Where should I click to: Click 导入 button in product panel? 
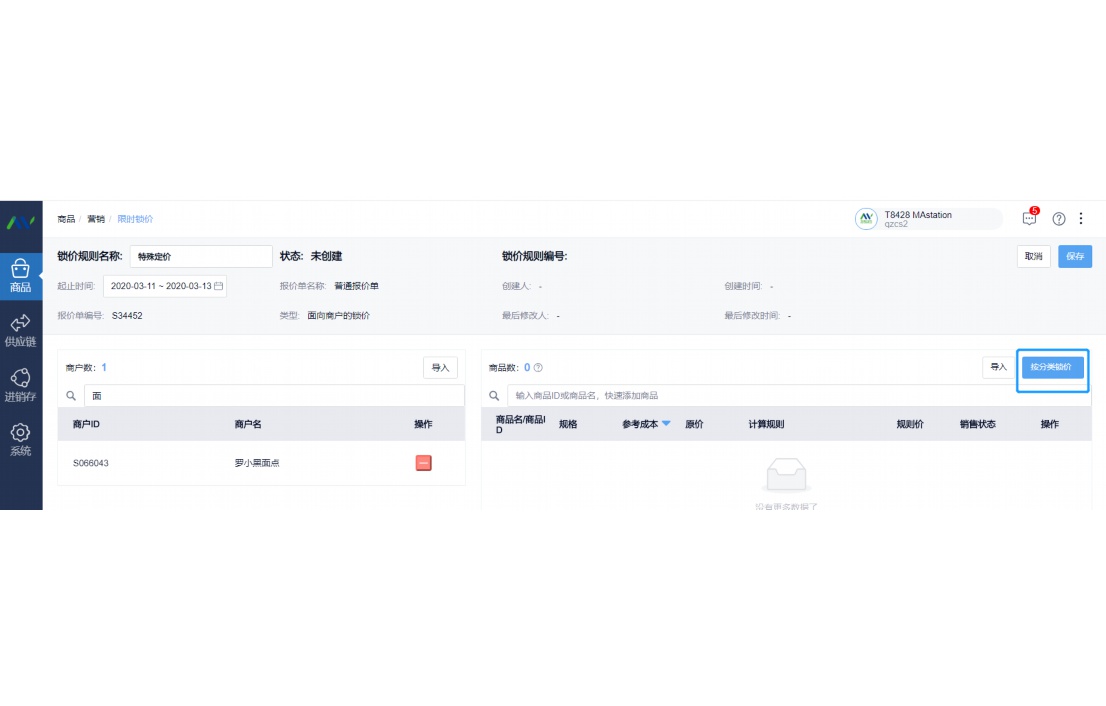tap(998, 367)
